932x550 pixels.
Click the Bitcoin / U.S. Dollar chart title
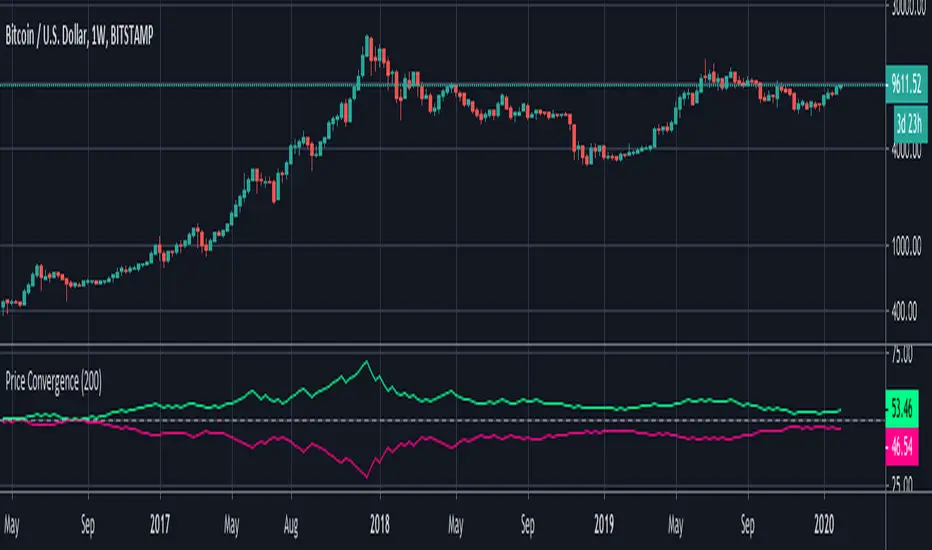[x=79, y=36]
